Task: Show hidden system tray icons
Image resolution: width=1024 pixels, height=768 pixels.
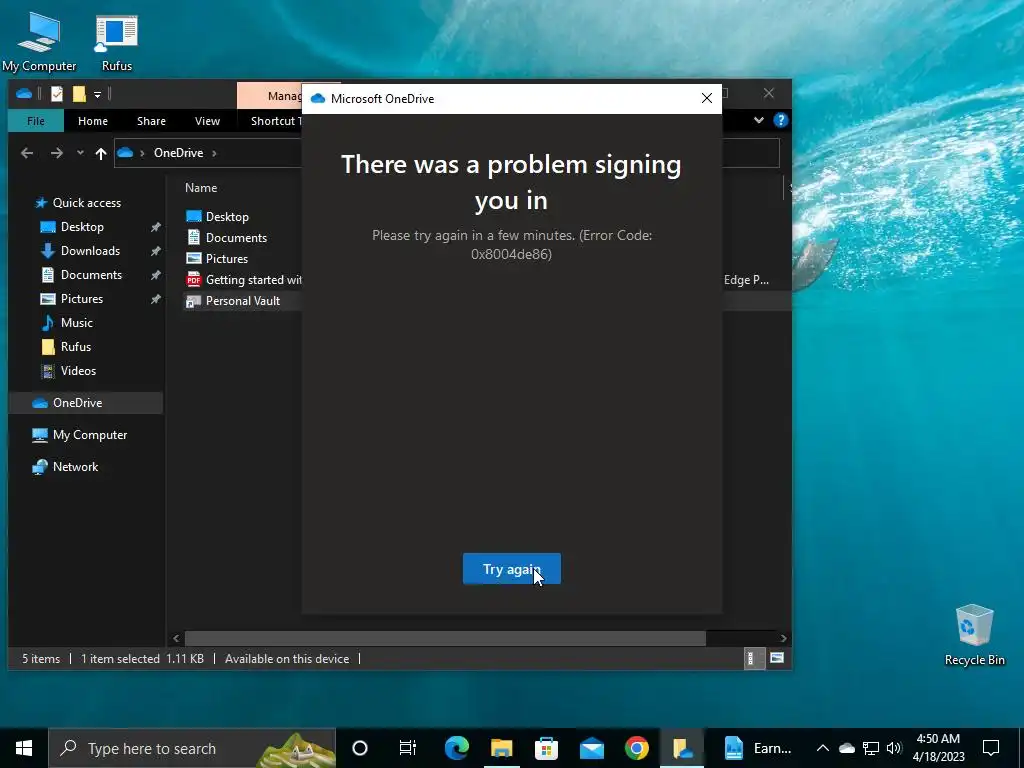Action: click(823, 748)
